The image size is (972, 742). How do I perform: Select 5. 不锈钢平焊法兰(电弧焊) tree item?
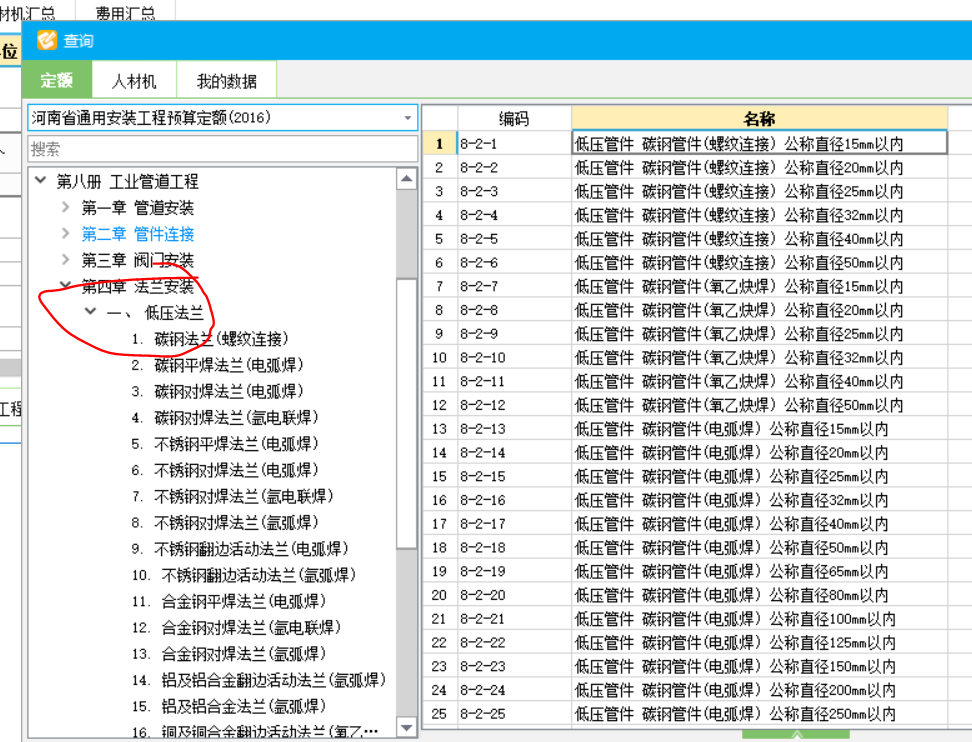[225, 444]
